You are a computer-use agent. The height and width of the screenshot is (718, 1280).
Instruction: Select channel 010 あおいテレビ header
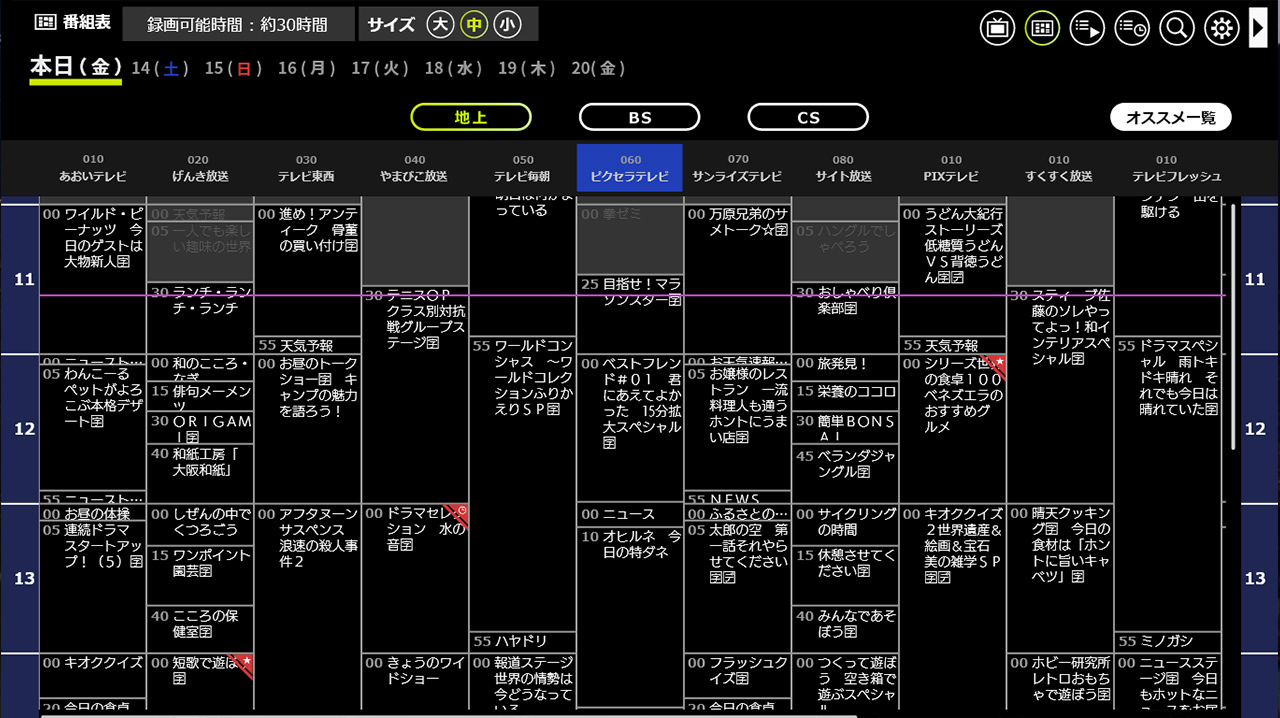click(x=93, y=168)
